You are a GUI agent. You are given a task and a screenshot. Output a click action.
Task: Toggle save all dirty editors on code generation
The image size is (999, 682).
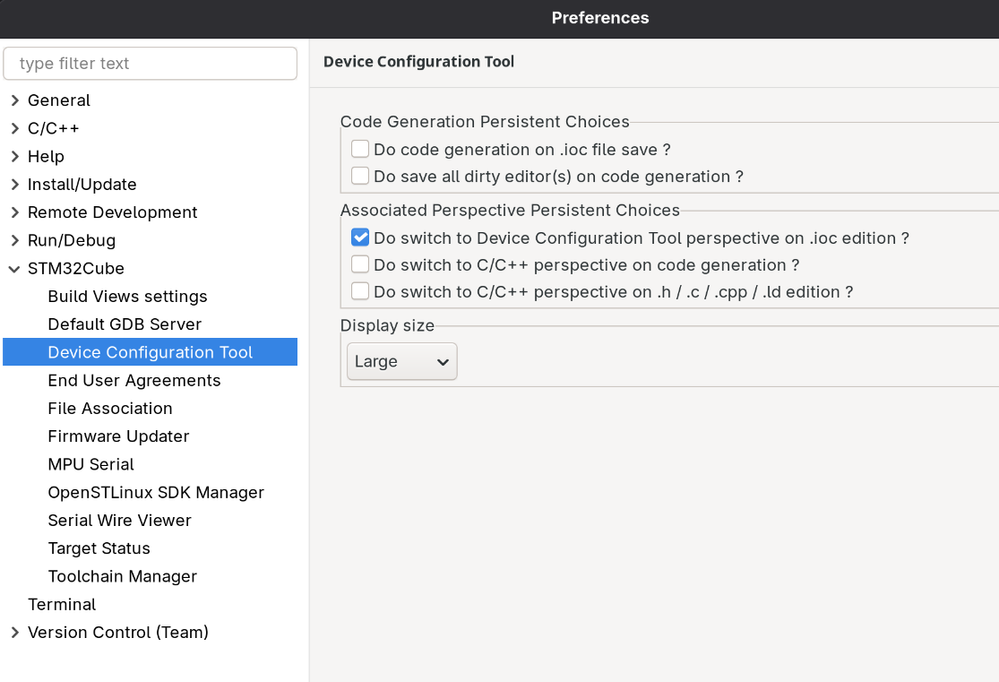(x=360, y=176)
